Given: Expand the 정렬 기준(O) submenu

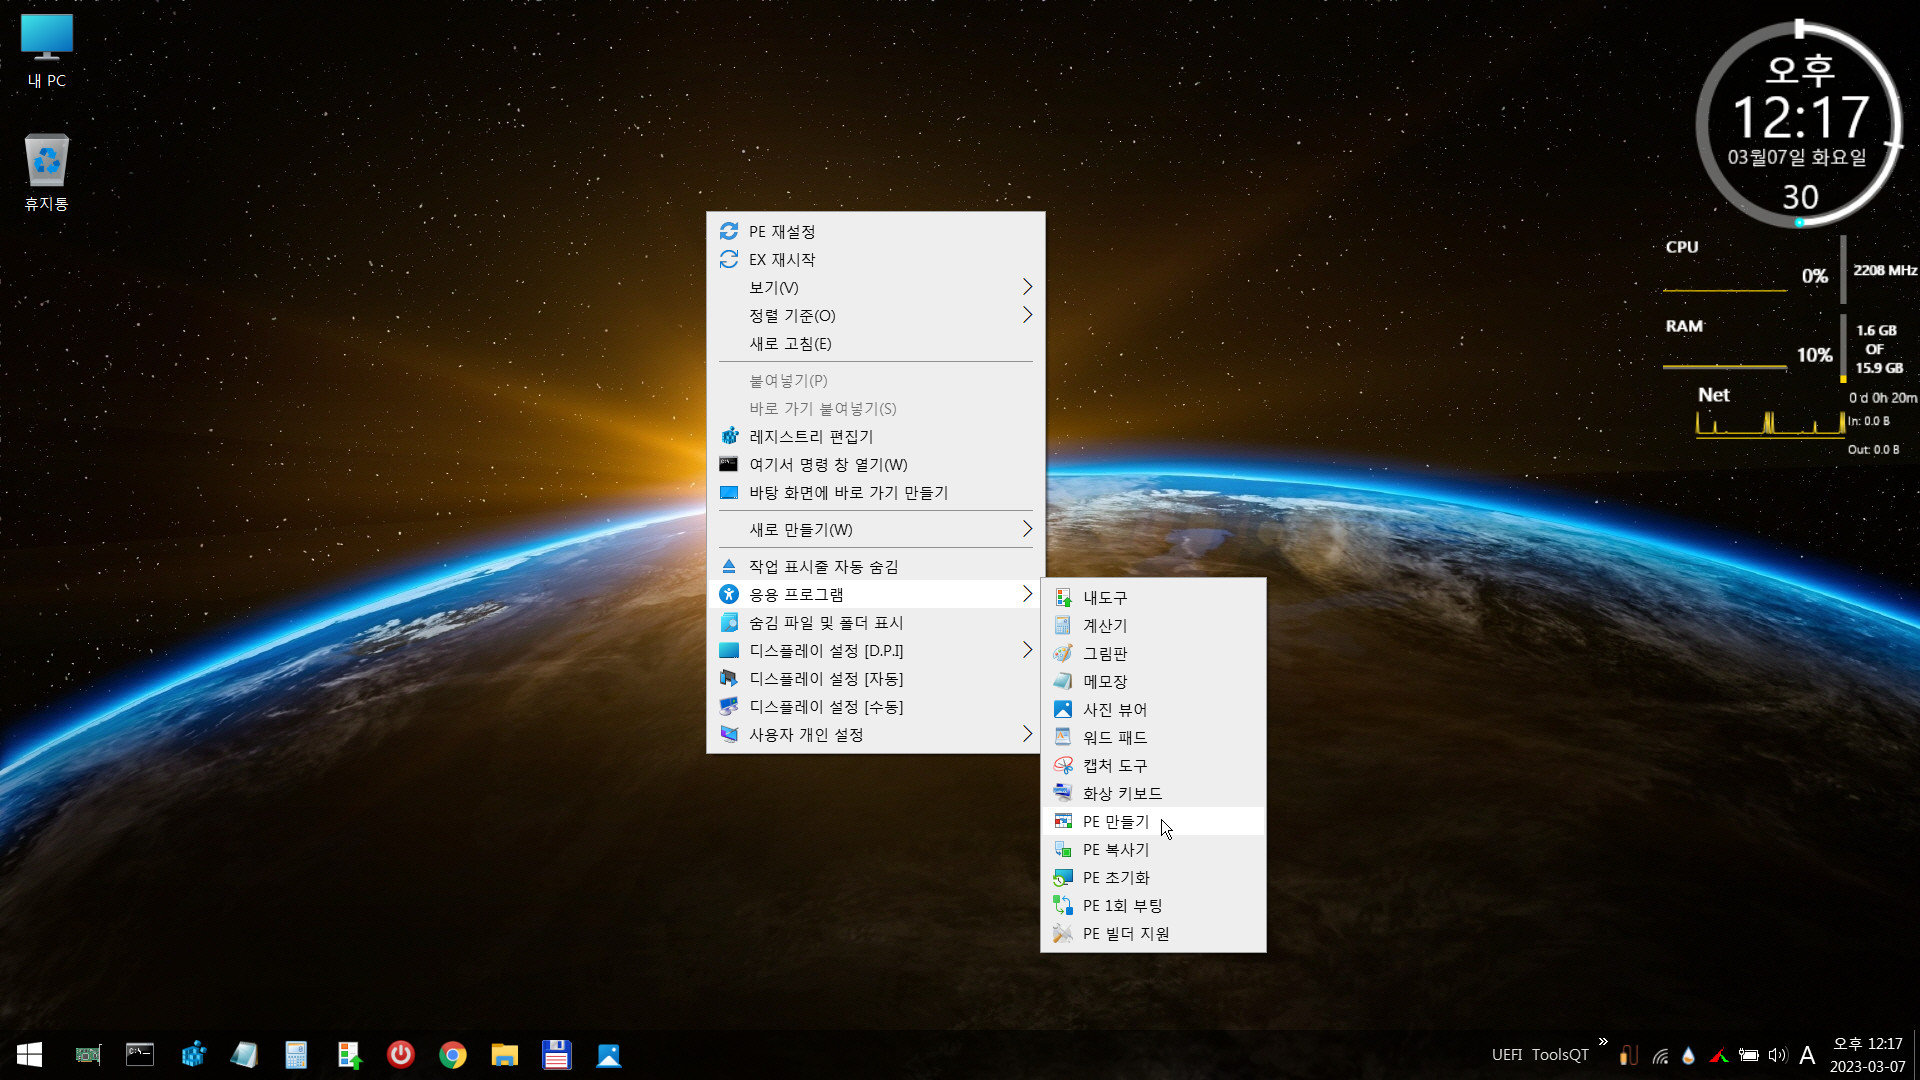Looking at the screenshot, I should (875, 315).
